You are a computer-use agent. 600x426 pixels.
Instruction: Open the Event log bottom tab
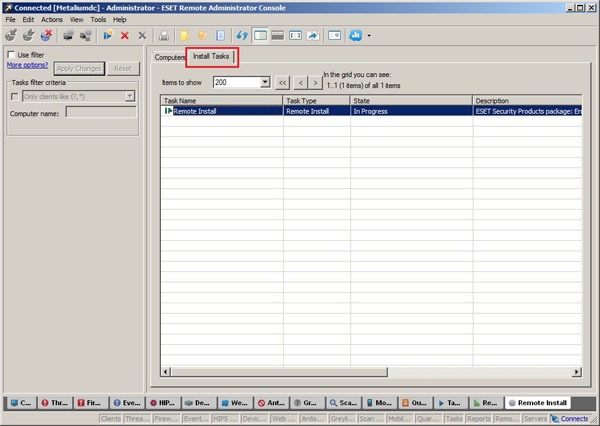[127, 403]
